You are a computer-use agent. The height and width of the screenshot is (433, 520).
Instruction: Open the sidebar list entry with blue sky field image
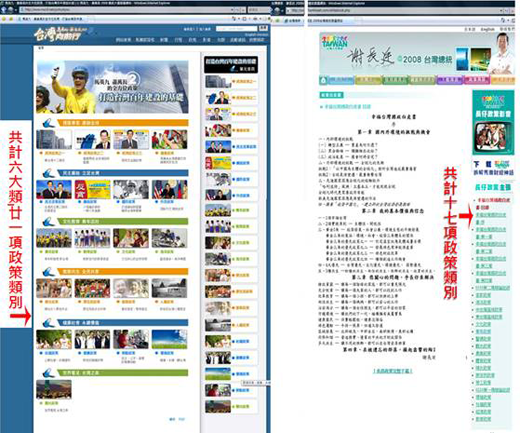pos(231,374)
